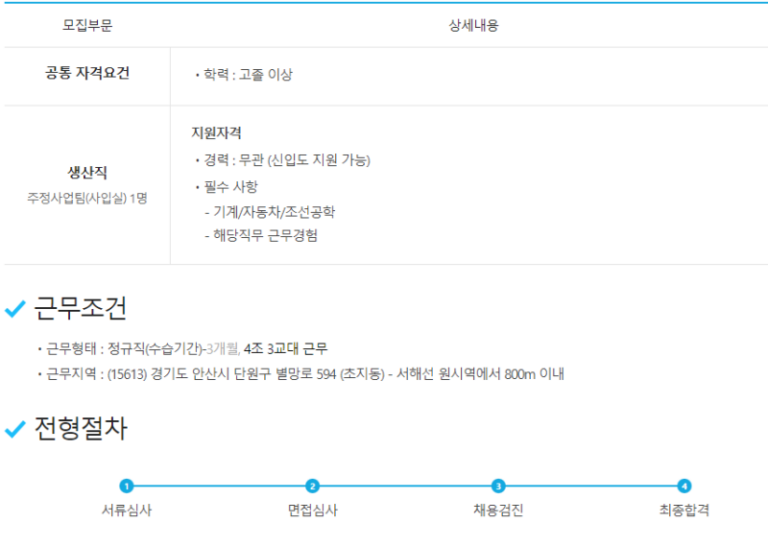Click the 서류심사 step label
The image size is (768, 547).
click(126, 510)
